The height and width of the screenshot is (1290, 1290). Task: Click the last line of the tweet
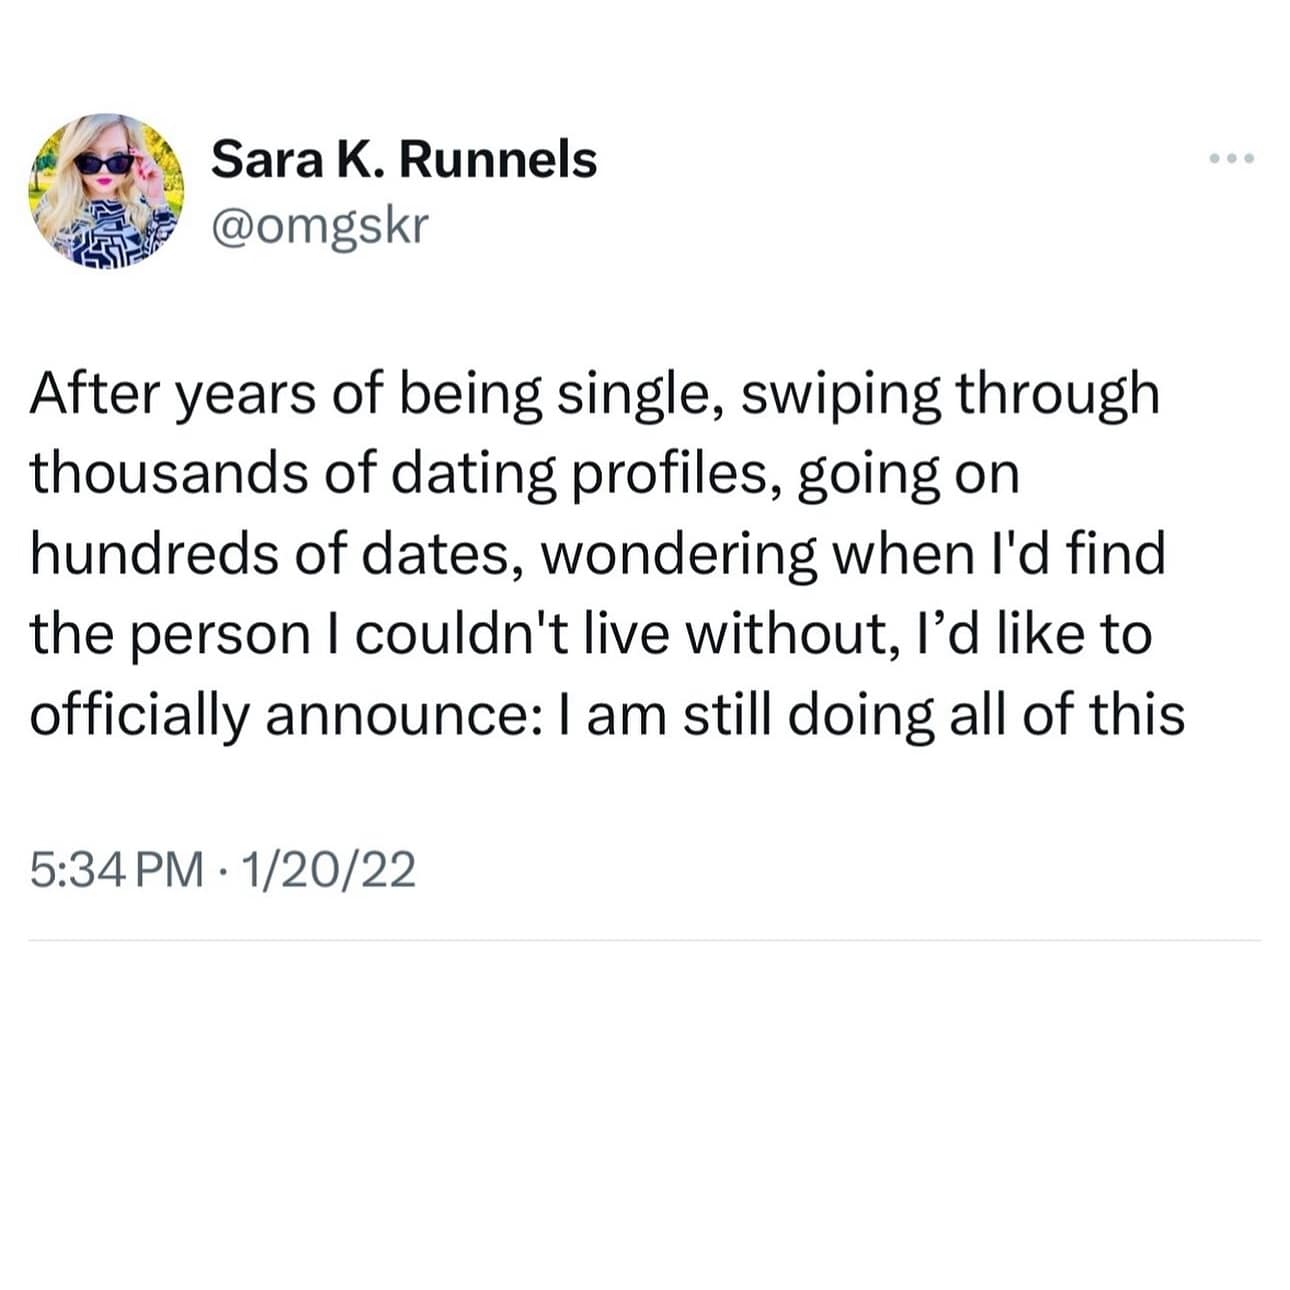pos(600,710)
